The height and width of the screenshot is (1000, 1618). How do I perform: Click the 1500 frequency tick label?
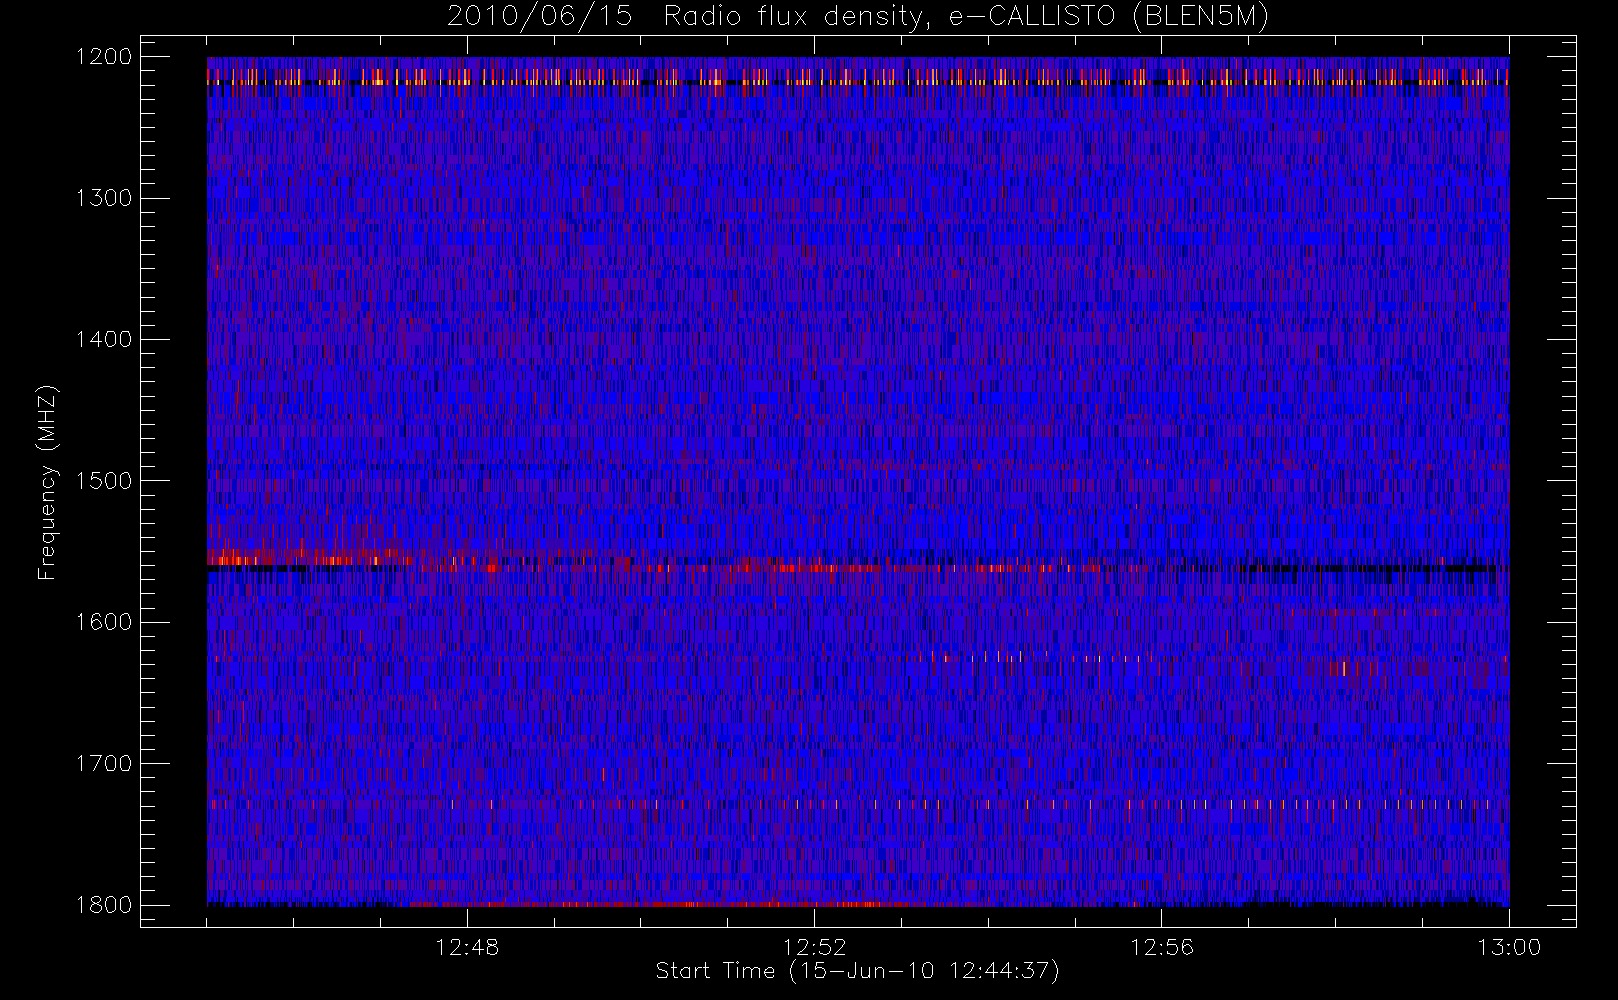[x=104, y=481]
